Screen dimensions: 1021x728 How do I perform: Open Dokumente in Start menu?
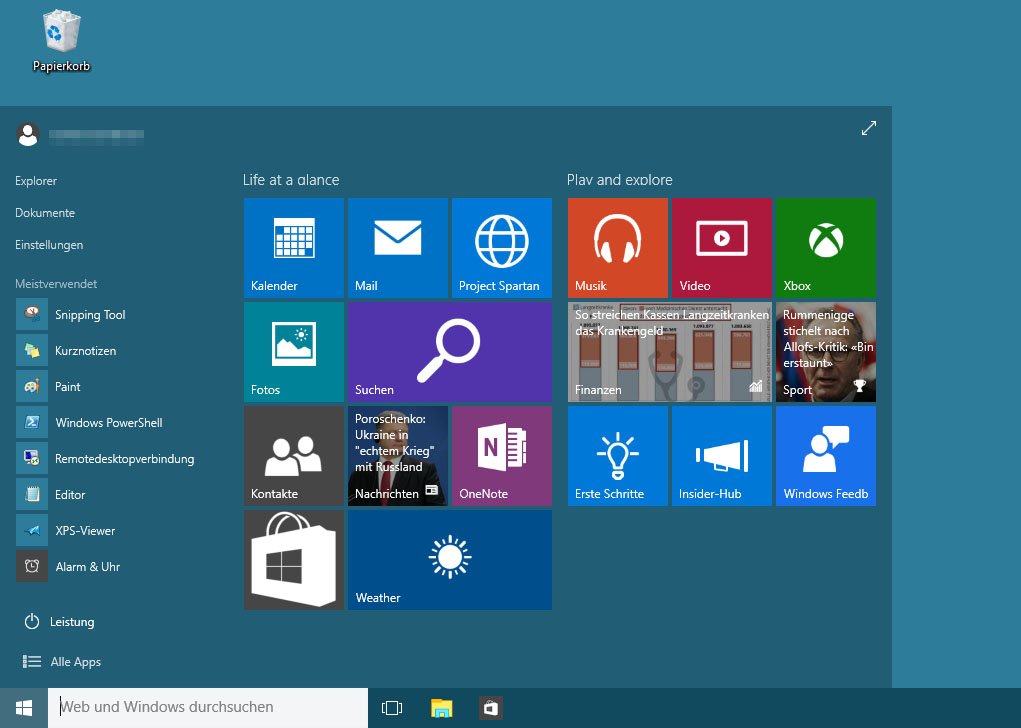45,213
